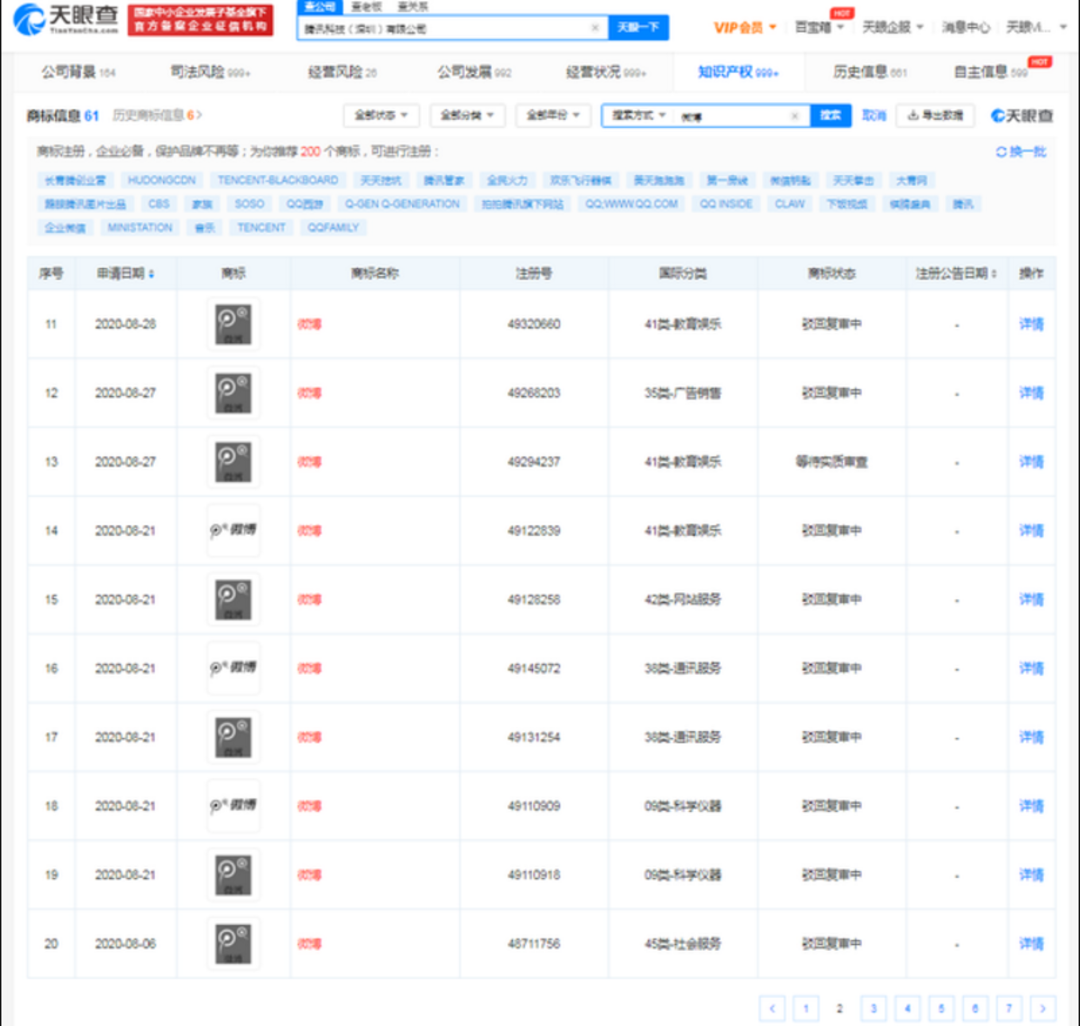The width and height of the screenshot is (1080, 1026).
Task: Click 导出数据 export button
Action: click(x=935, y=116)
